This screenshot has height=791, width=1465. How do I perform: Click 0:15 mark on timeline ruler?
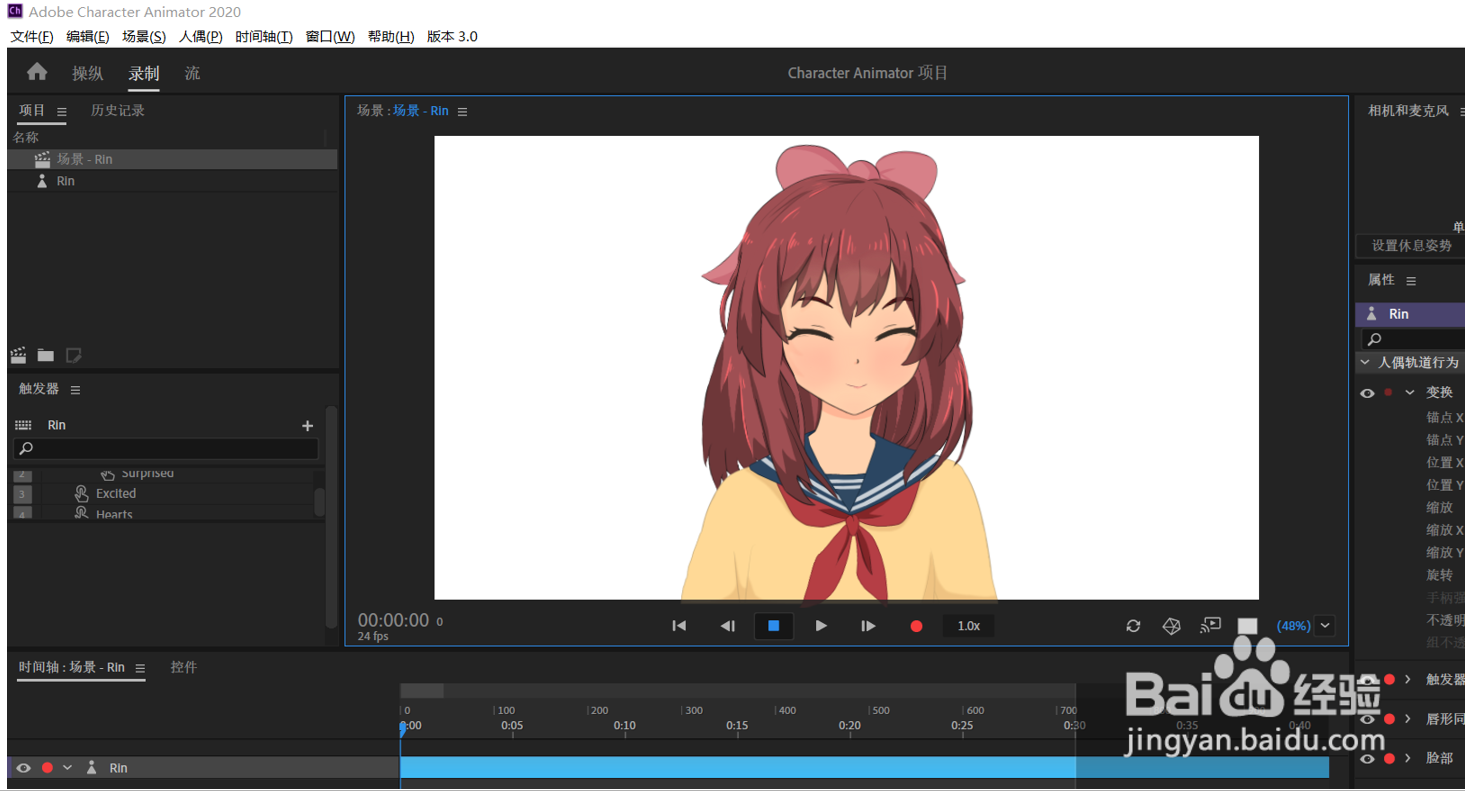737,726
